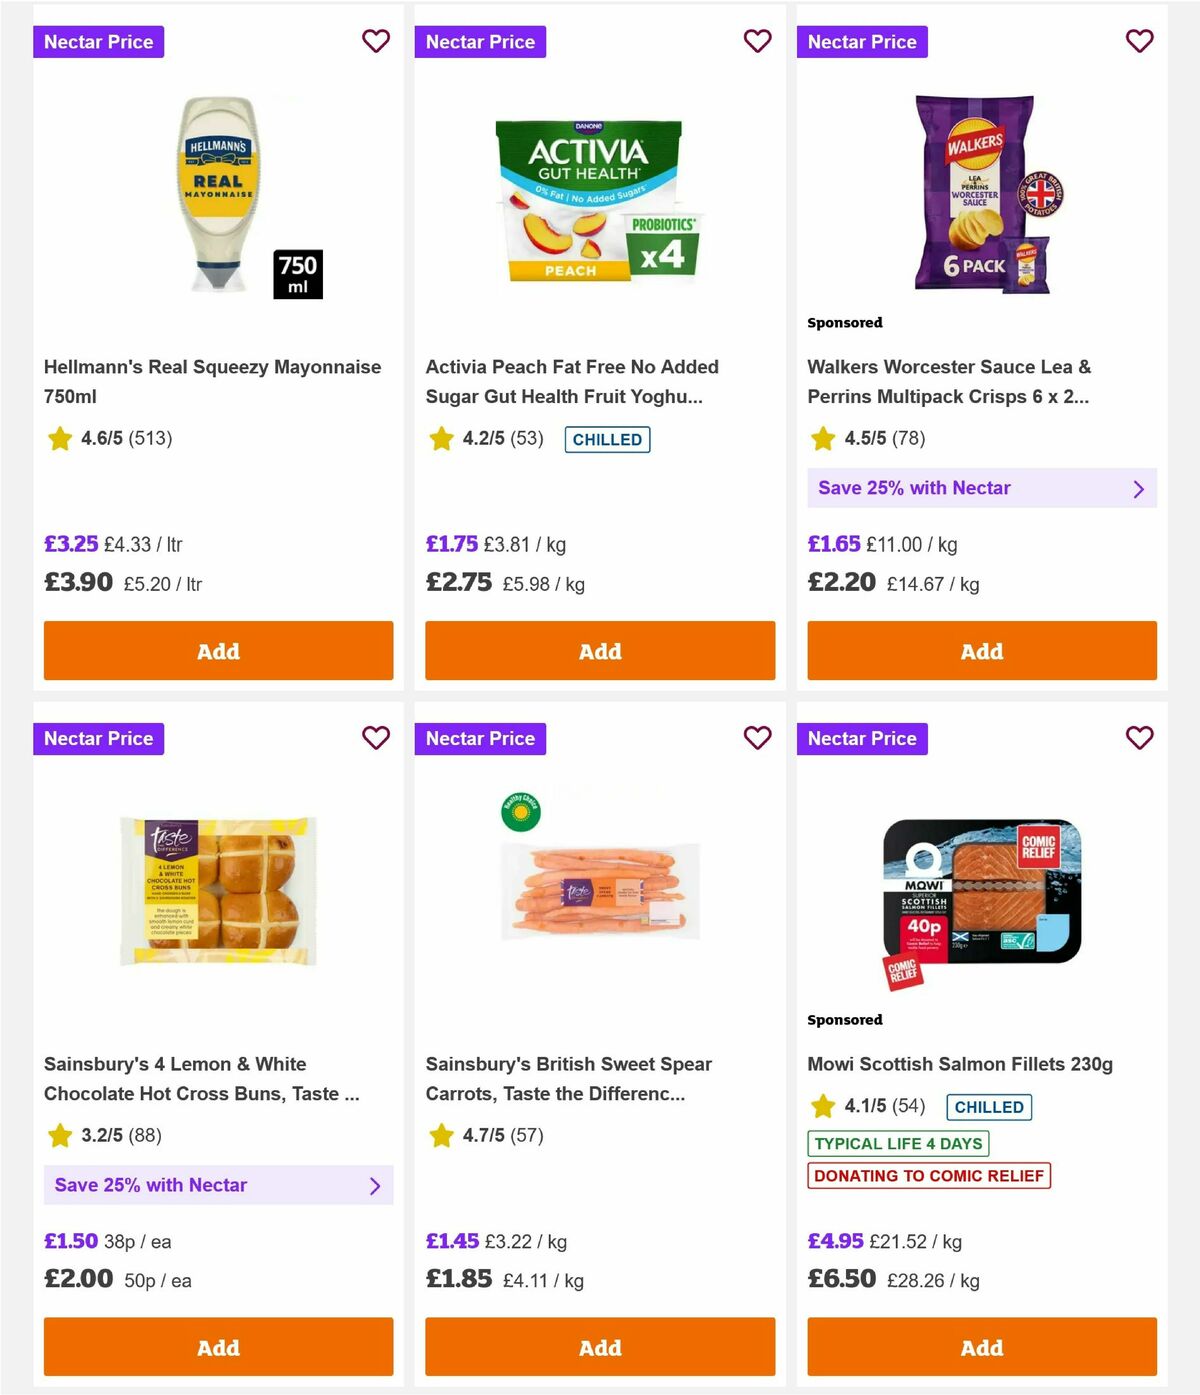Image resolution: width=1200 pixels, height=1395 pixels.
Task: Favourite the Sainsbury's Sweet Spear Carrots
Action: 758,738
